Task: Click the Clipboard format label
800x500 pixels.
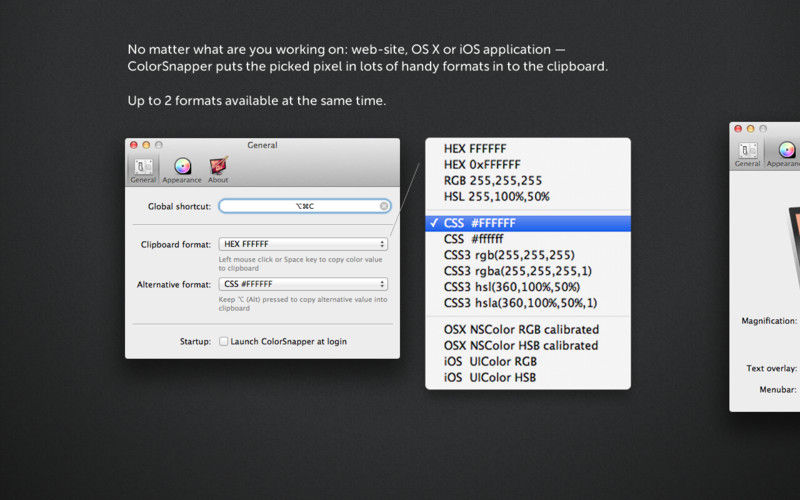Action: pyautogui.click(x=176, y=244)
